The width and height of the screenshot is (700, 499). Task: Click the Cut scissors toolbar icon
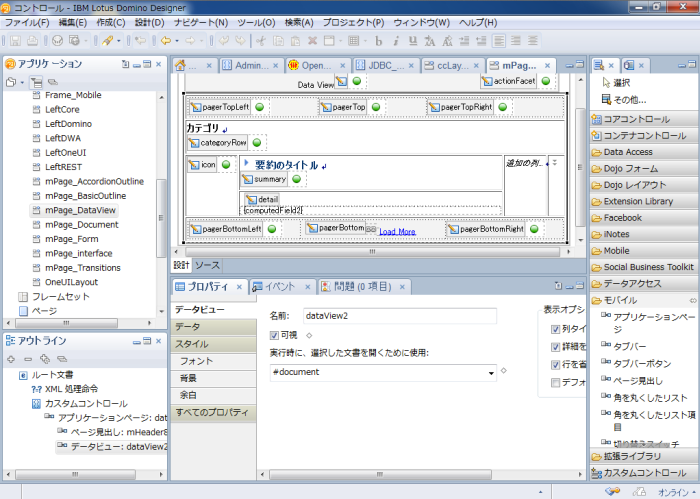[x=261, y=41]
